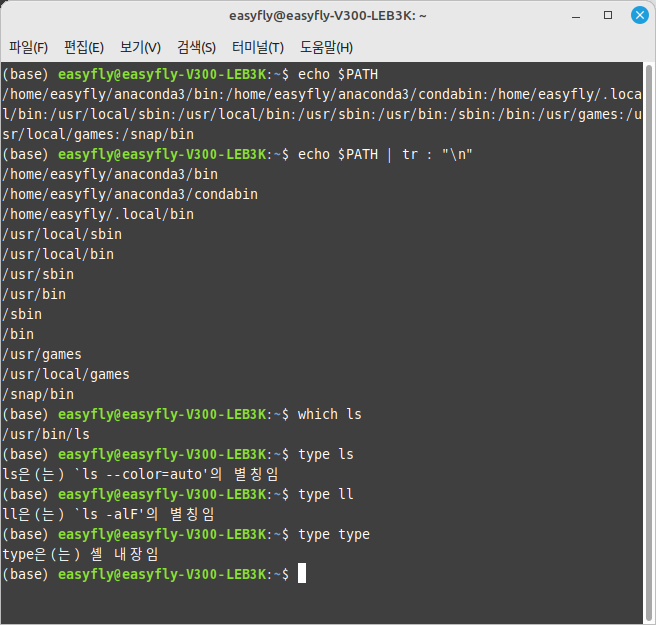Click the line /home/easyfly/anaconda3/bin

tap(110, 174)
